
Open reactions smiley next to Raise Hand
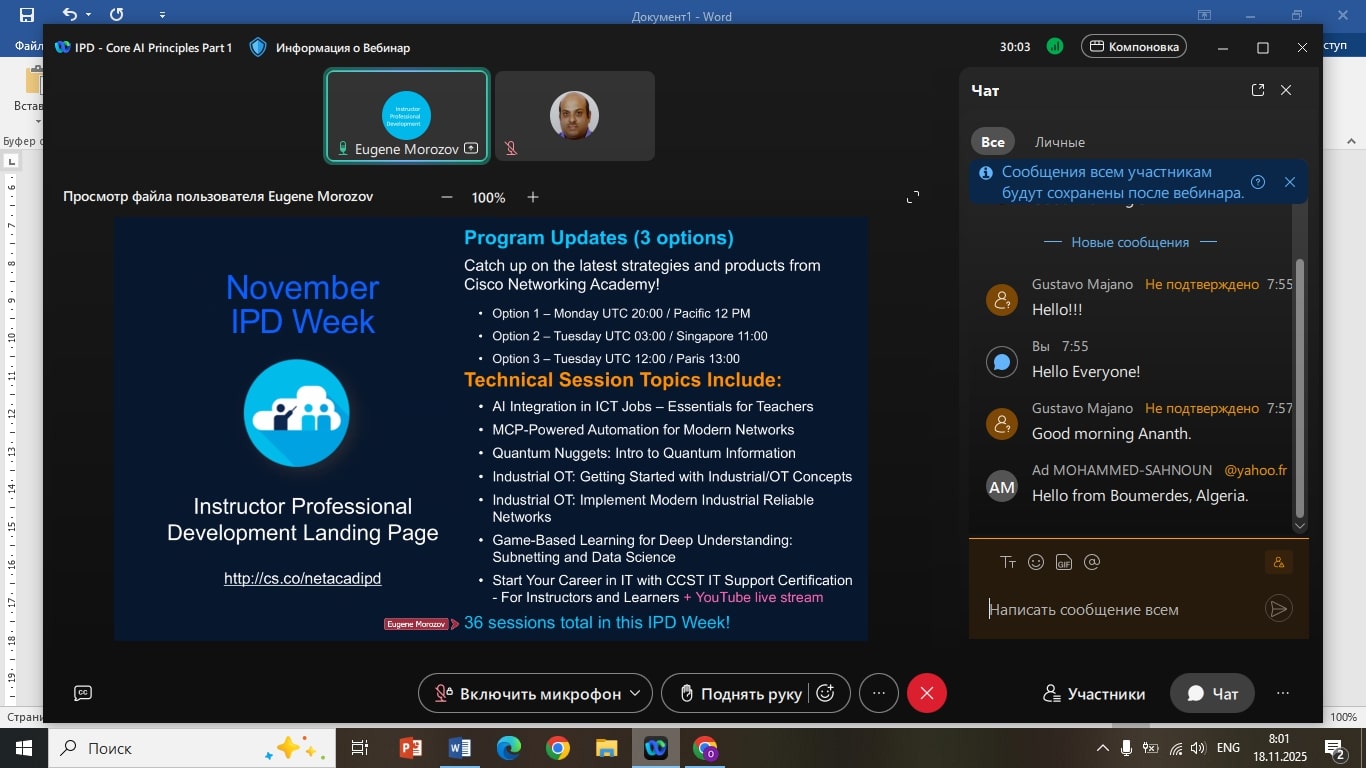826,693
